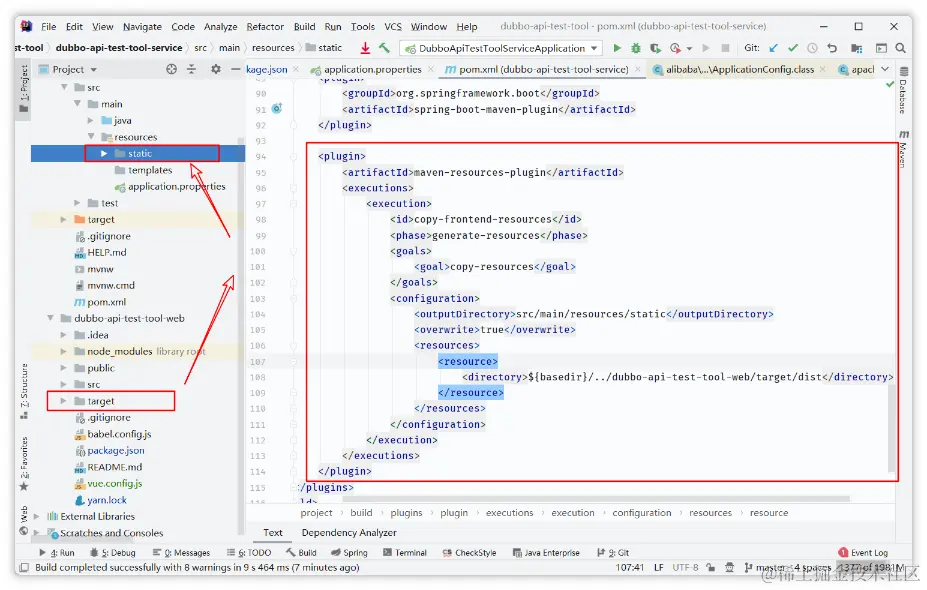Open the 6: TODO tool window

click(x=249, y=553)
